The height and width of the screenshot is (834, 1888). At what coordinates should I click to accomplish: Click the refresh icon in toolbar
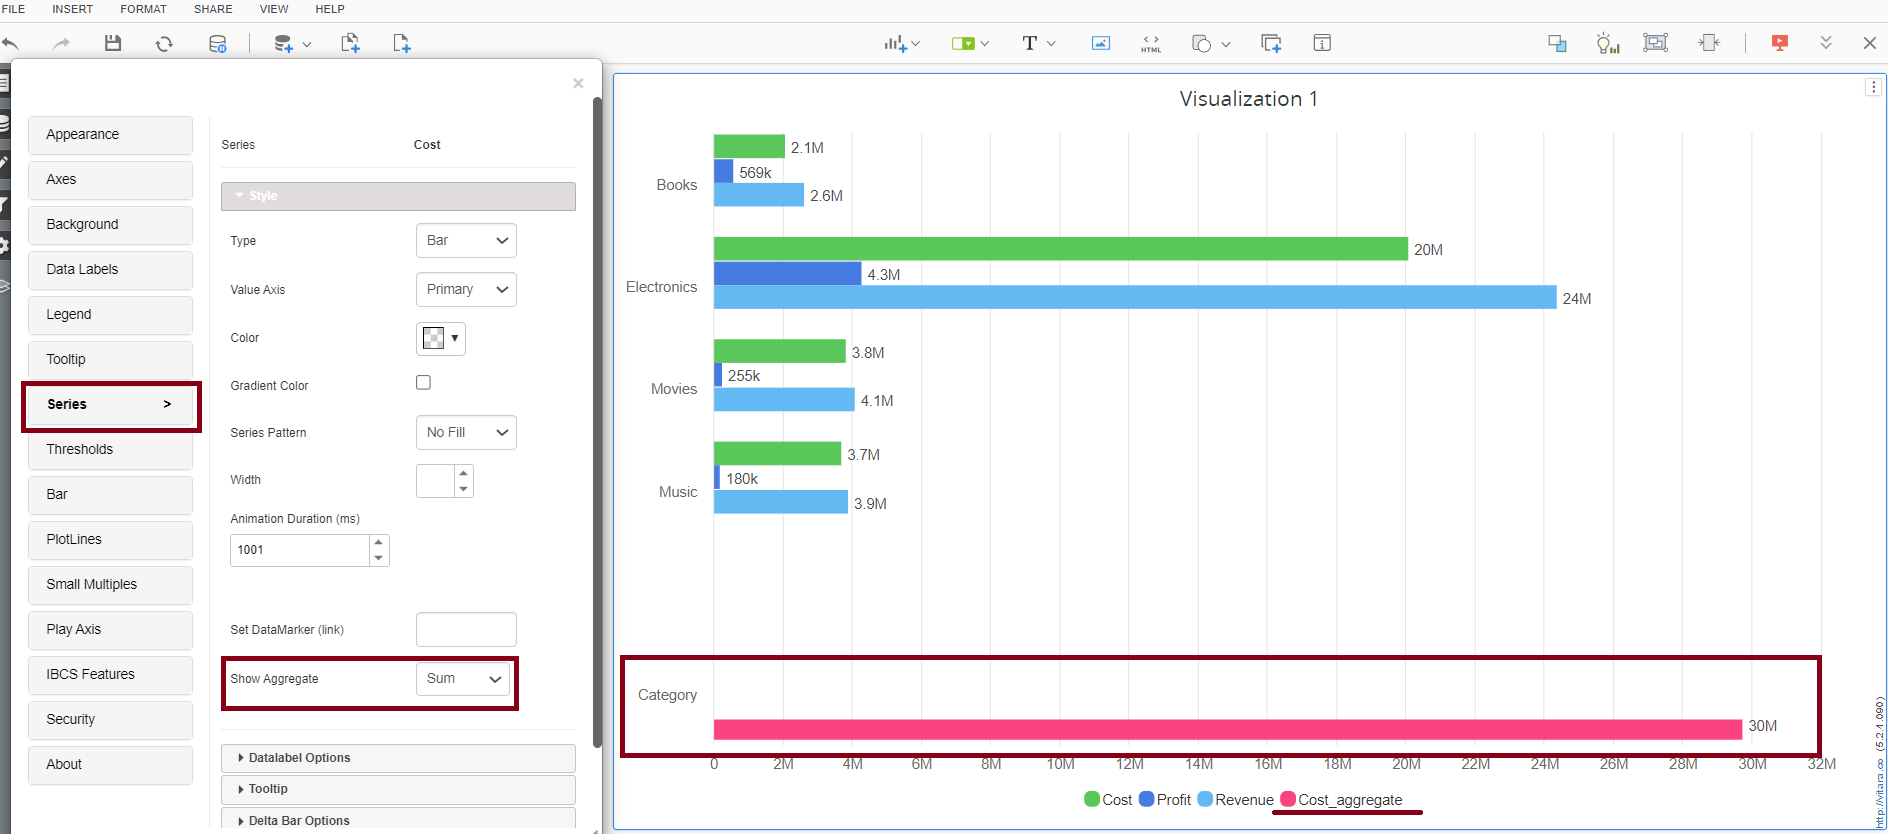164,43
